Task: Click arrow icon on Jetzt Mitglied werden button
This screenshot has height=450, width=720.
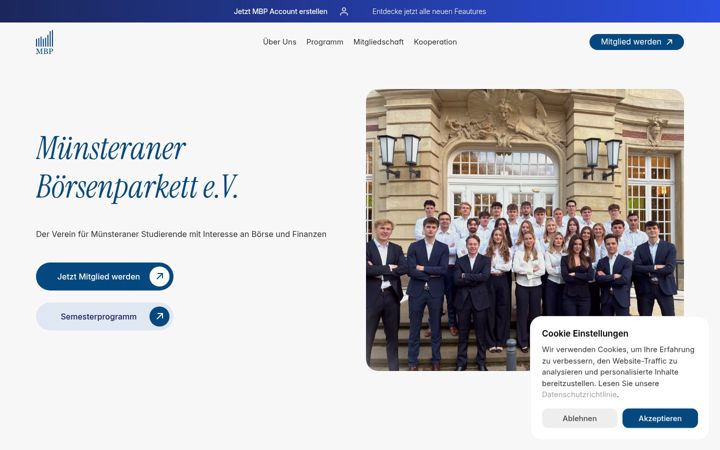Action: click(159, 276)
